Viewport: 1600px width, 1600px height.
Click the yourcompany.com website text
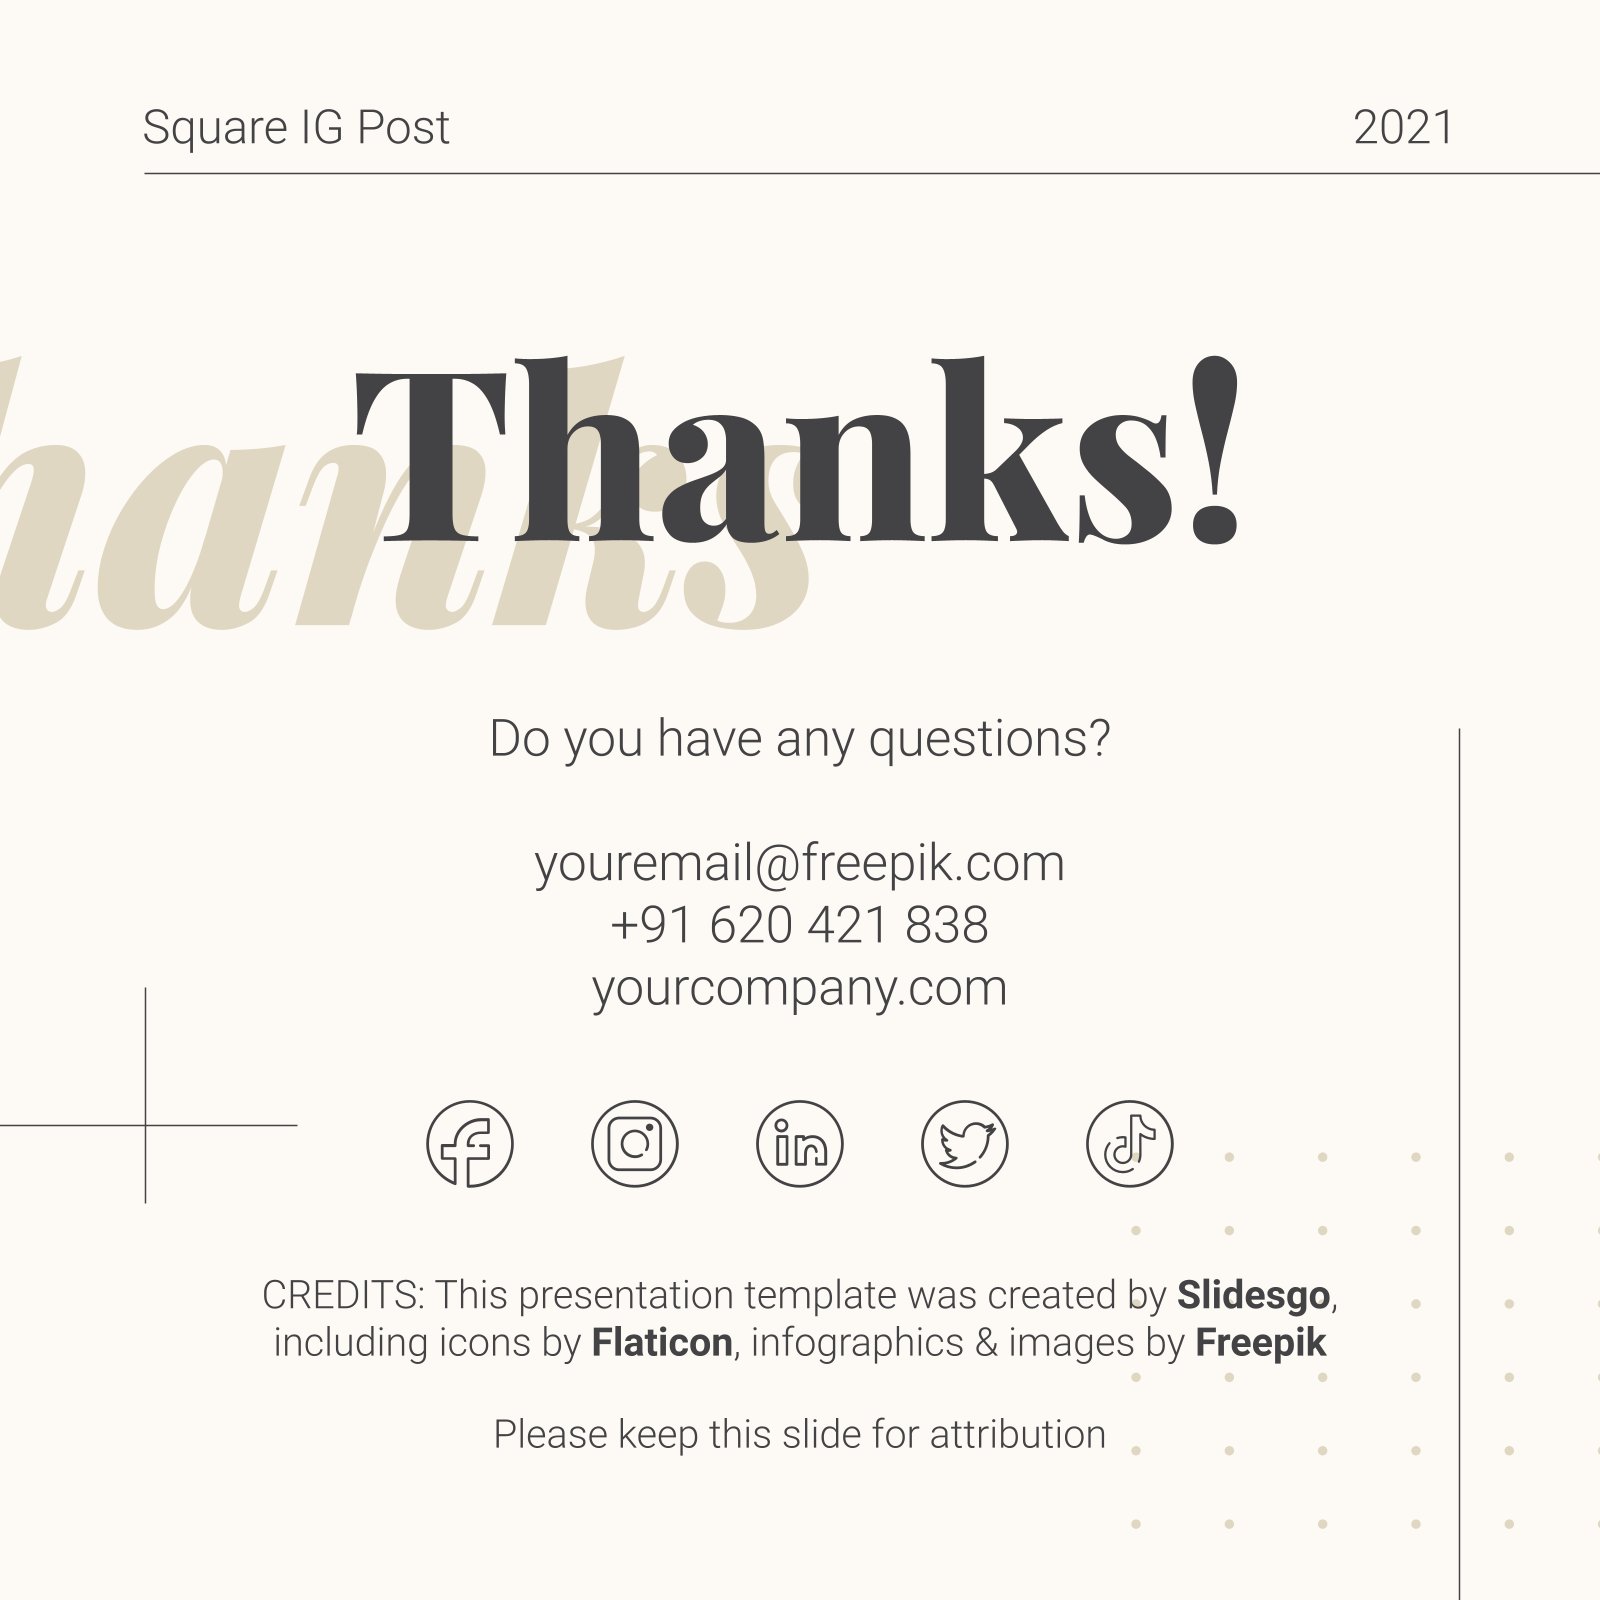(x=800, y=988)
